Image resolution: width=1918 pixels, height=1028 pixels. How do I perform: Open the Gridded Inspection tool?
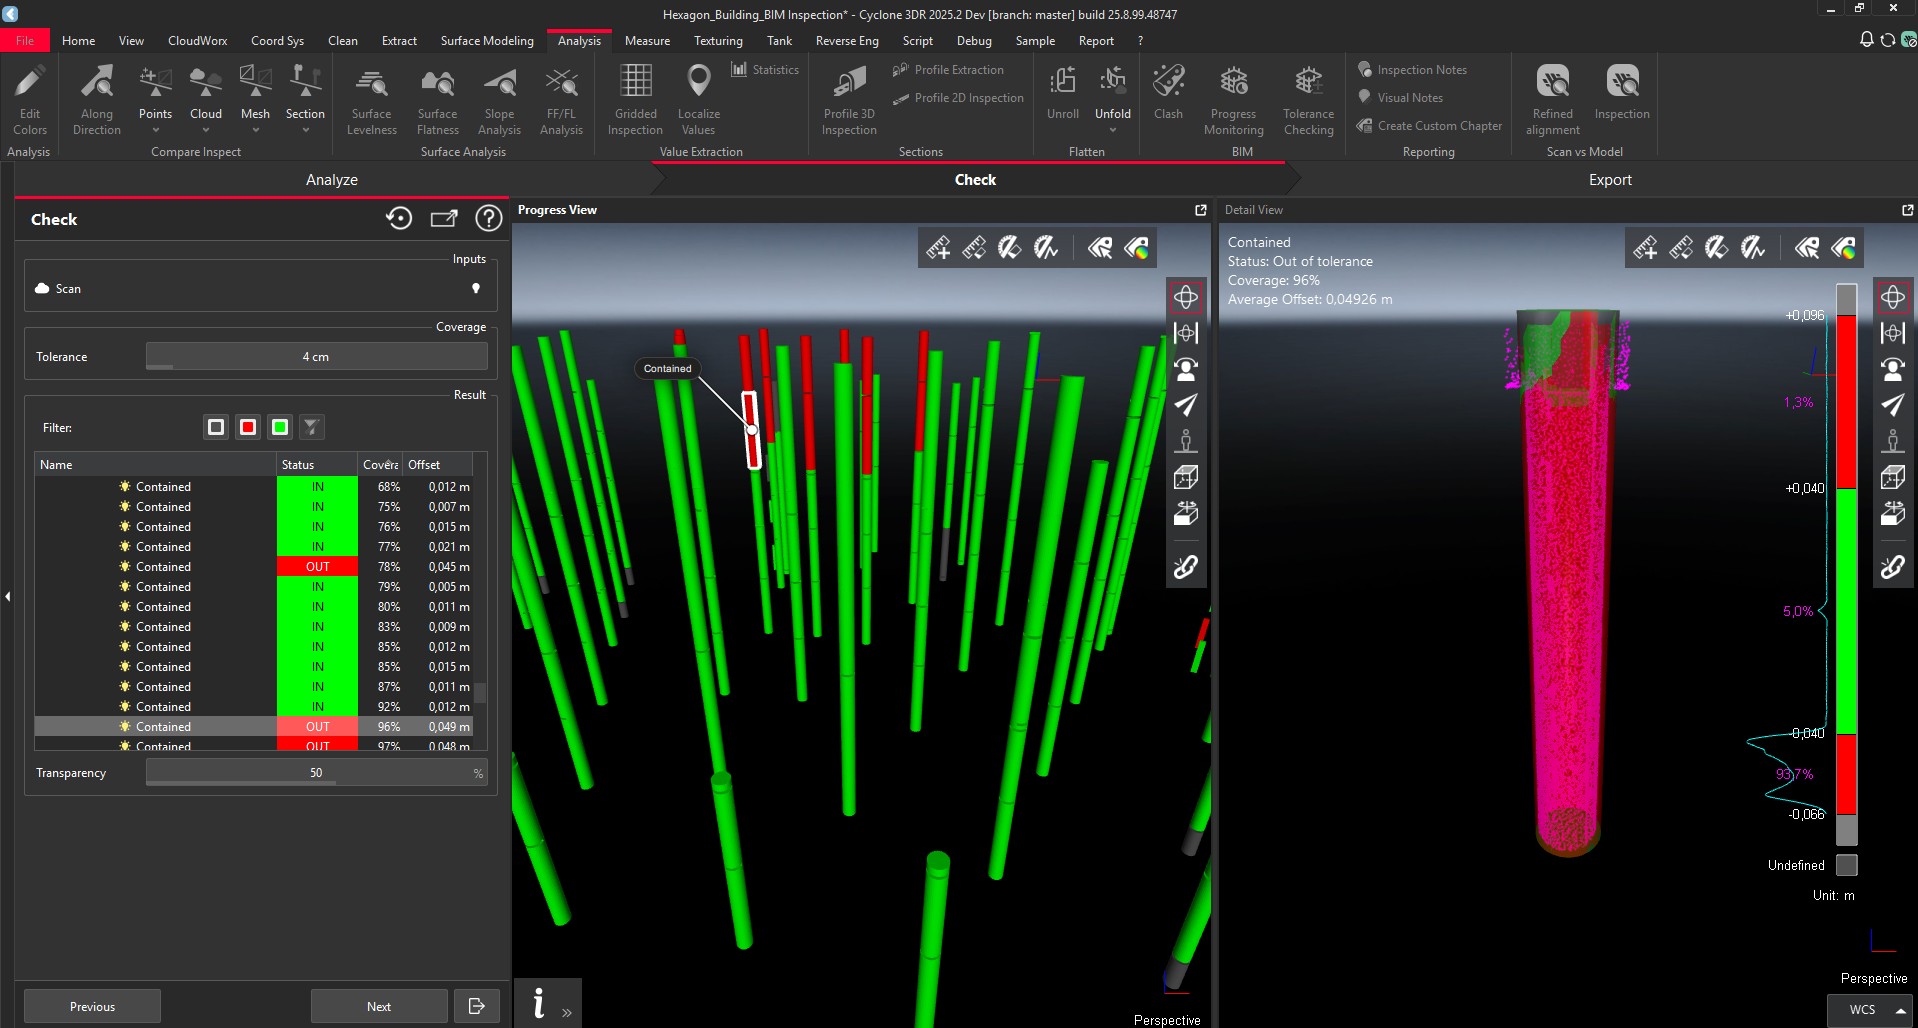pos(634,95)
